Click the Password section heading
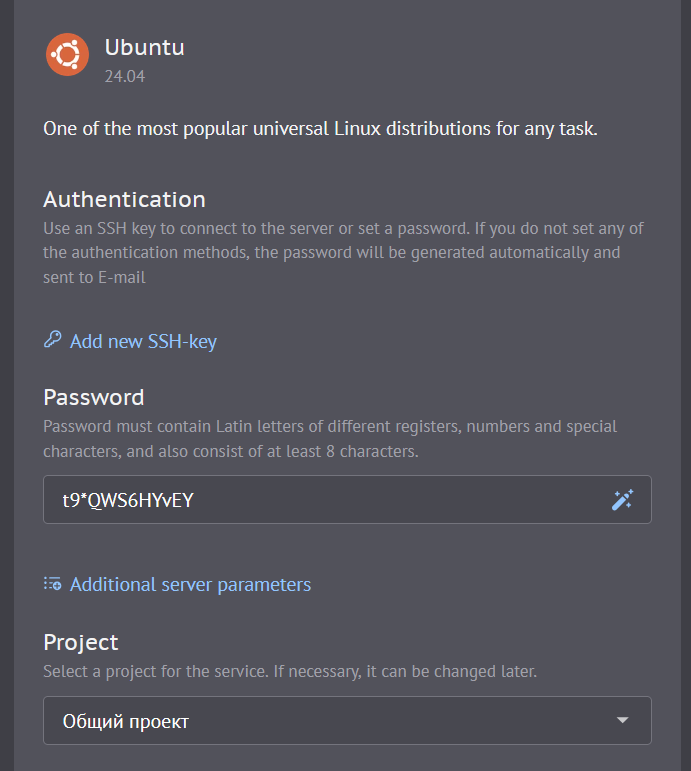This screenshot has width=691, height=771. [x=94, y=397]
